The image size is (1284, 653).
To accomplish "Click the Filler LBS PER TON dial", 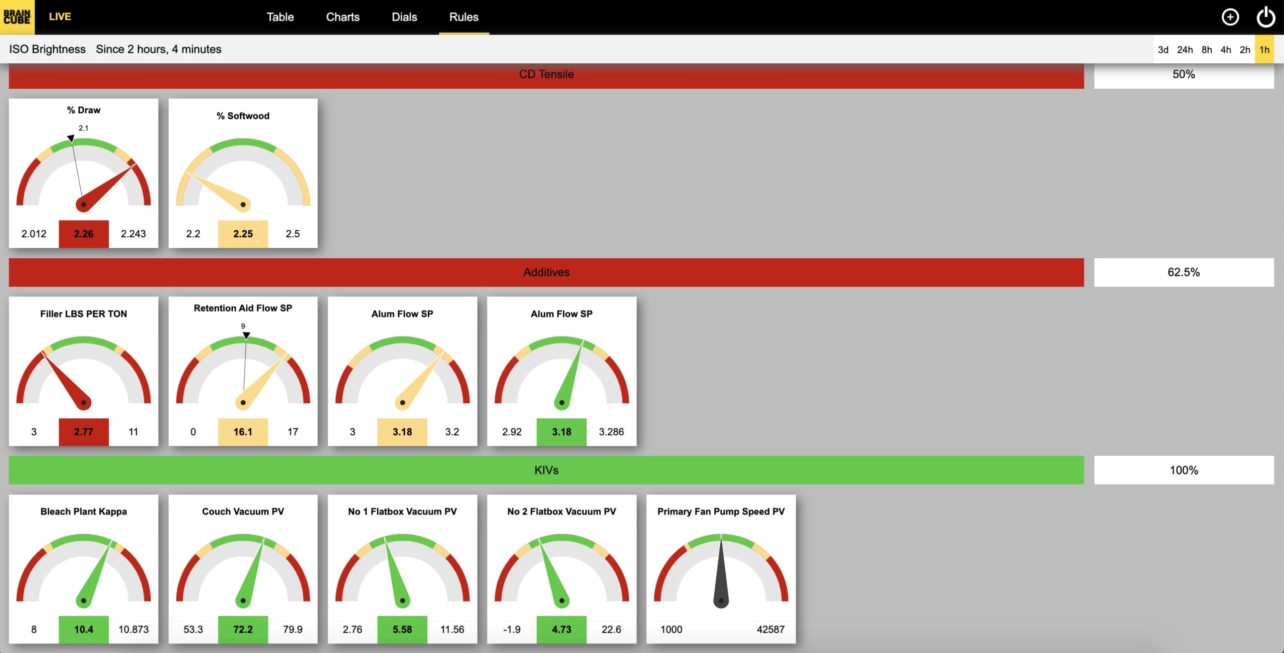I will pos(83,371).
